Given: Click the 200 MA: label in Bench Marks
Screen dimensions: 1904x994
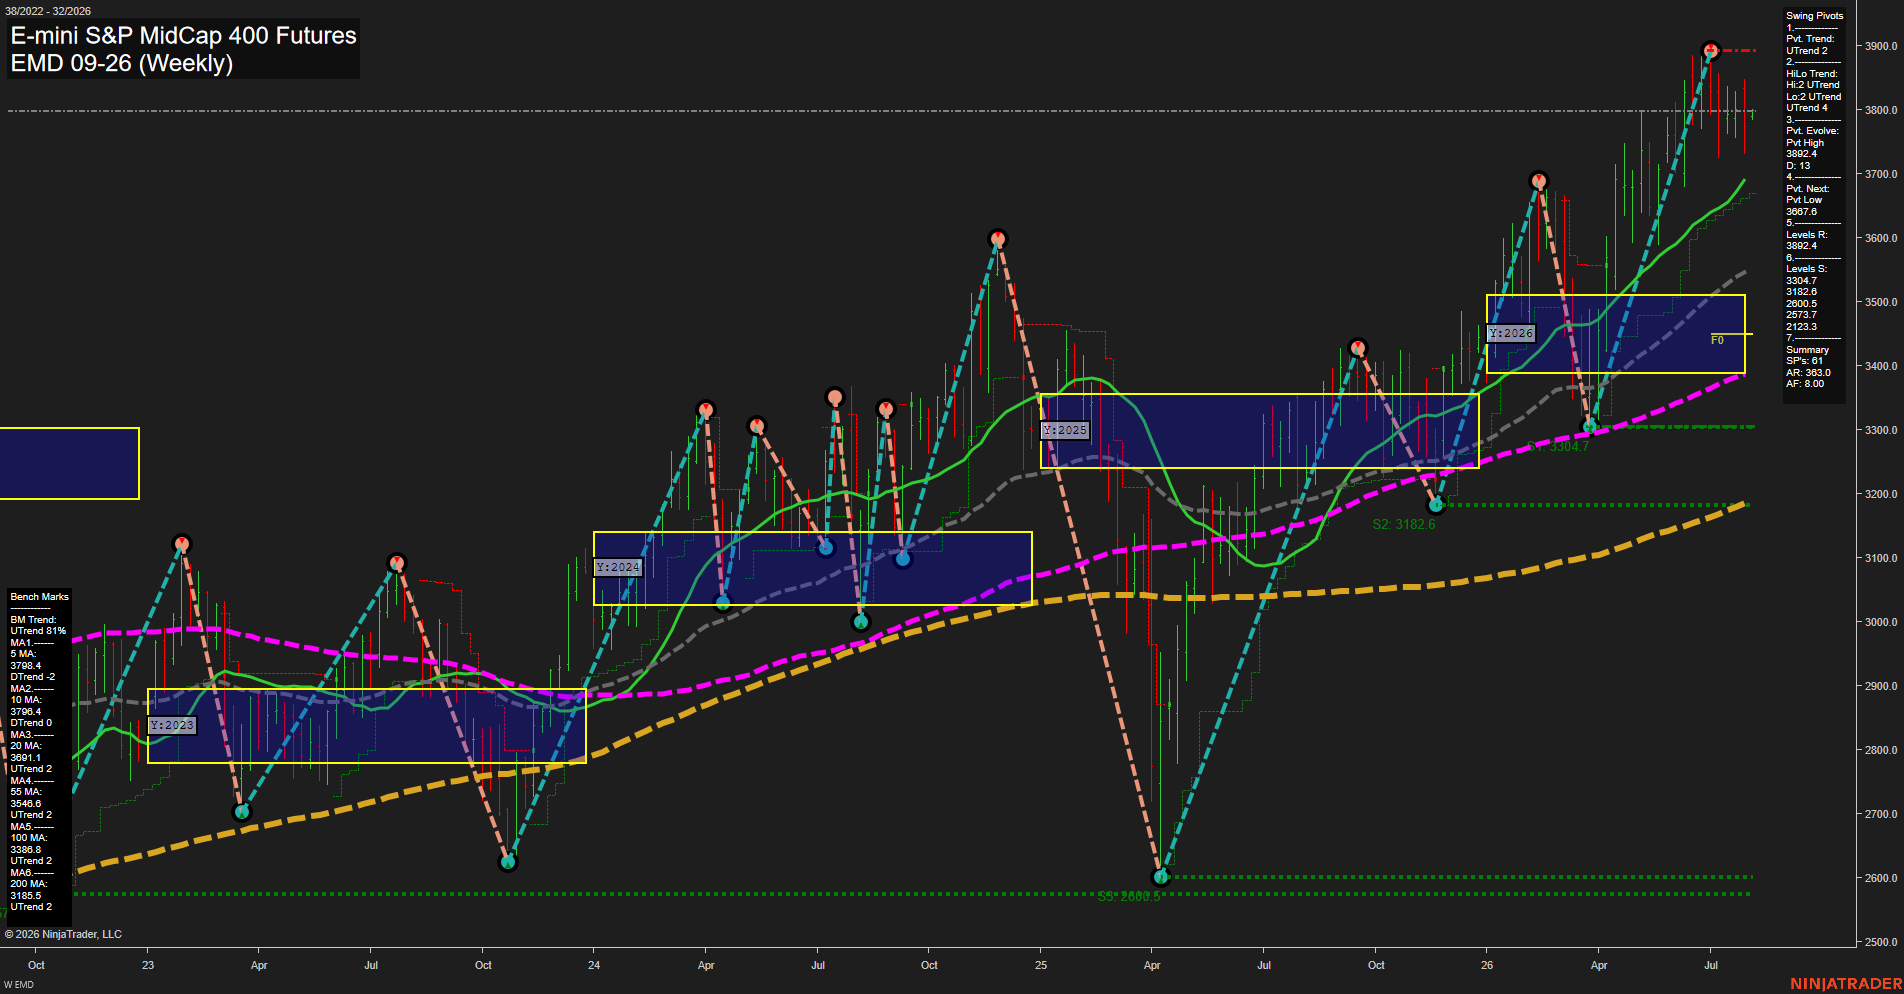Looking at the screenshot, I should [x=29, y=884].
